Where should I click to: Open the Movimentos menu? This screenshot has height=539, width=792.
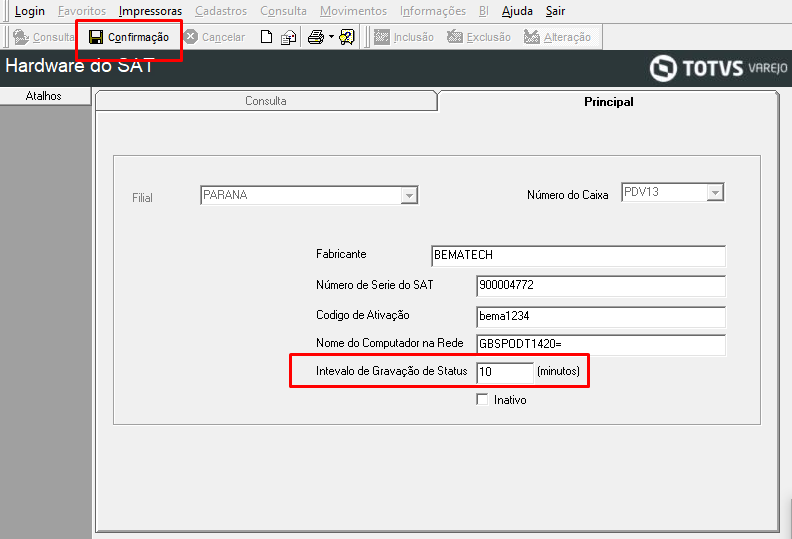(354, 11)
